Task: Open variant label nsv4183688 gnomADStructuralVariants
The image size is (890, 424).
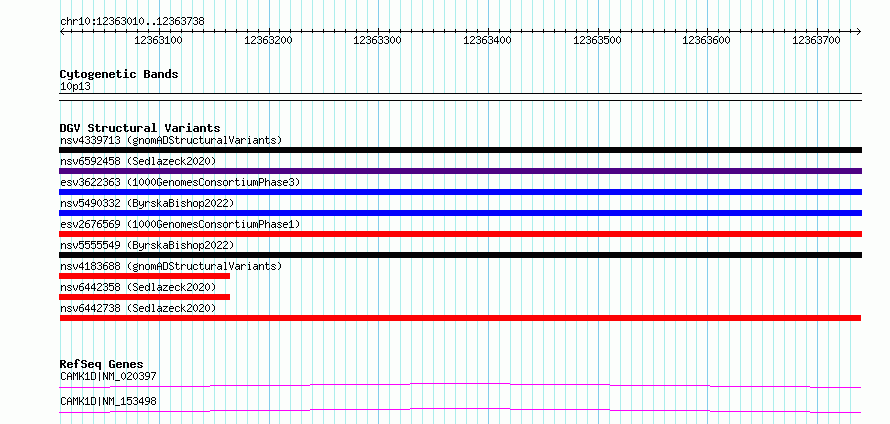Action: [x=171, y=266]
